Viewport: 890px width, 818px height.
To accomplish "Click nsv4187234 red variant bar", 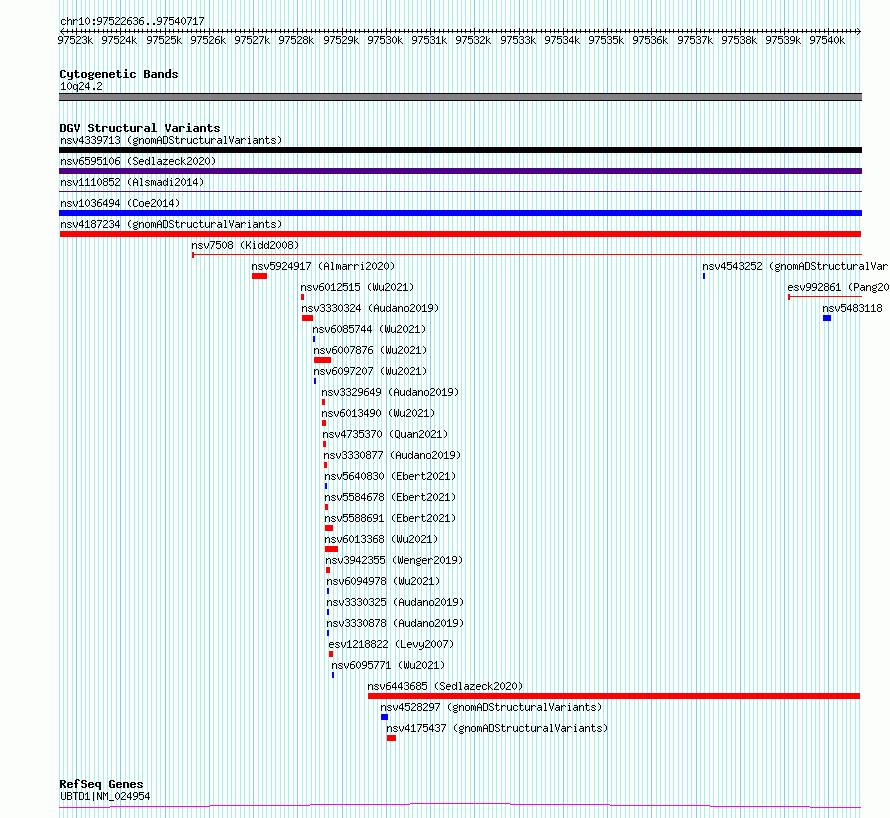I will pos(460,234).
